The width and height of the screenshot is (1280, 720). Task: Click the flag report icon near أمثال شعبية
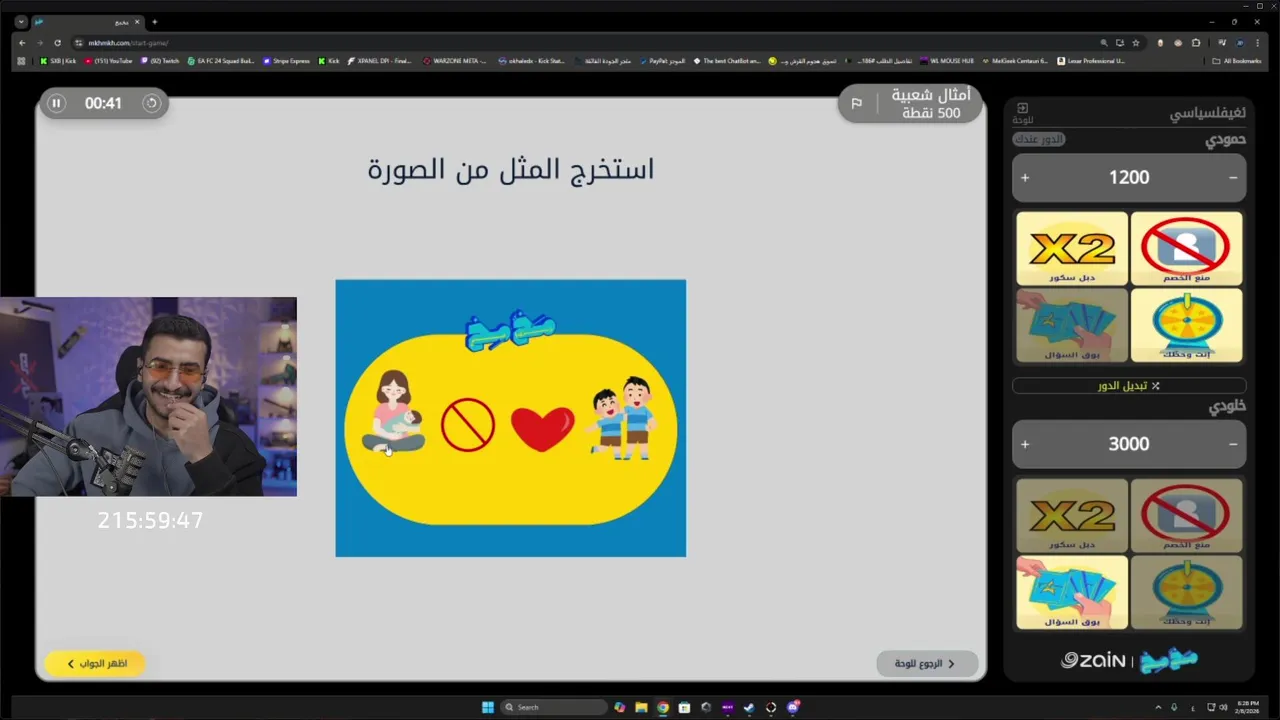tap(856, 103)
